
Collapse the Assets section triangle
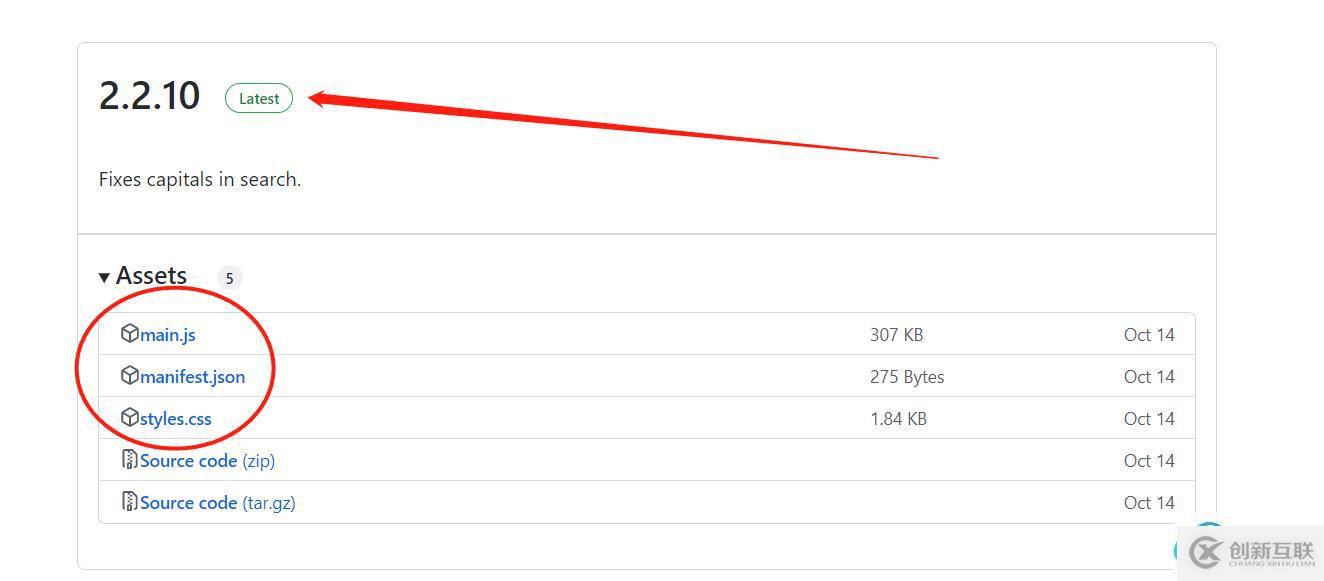(104, 277)
